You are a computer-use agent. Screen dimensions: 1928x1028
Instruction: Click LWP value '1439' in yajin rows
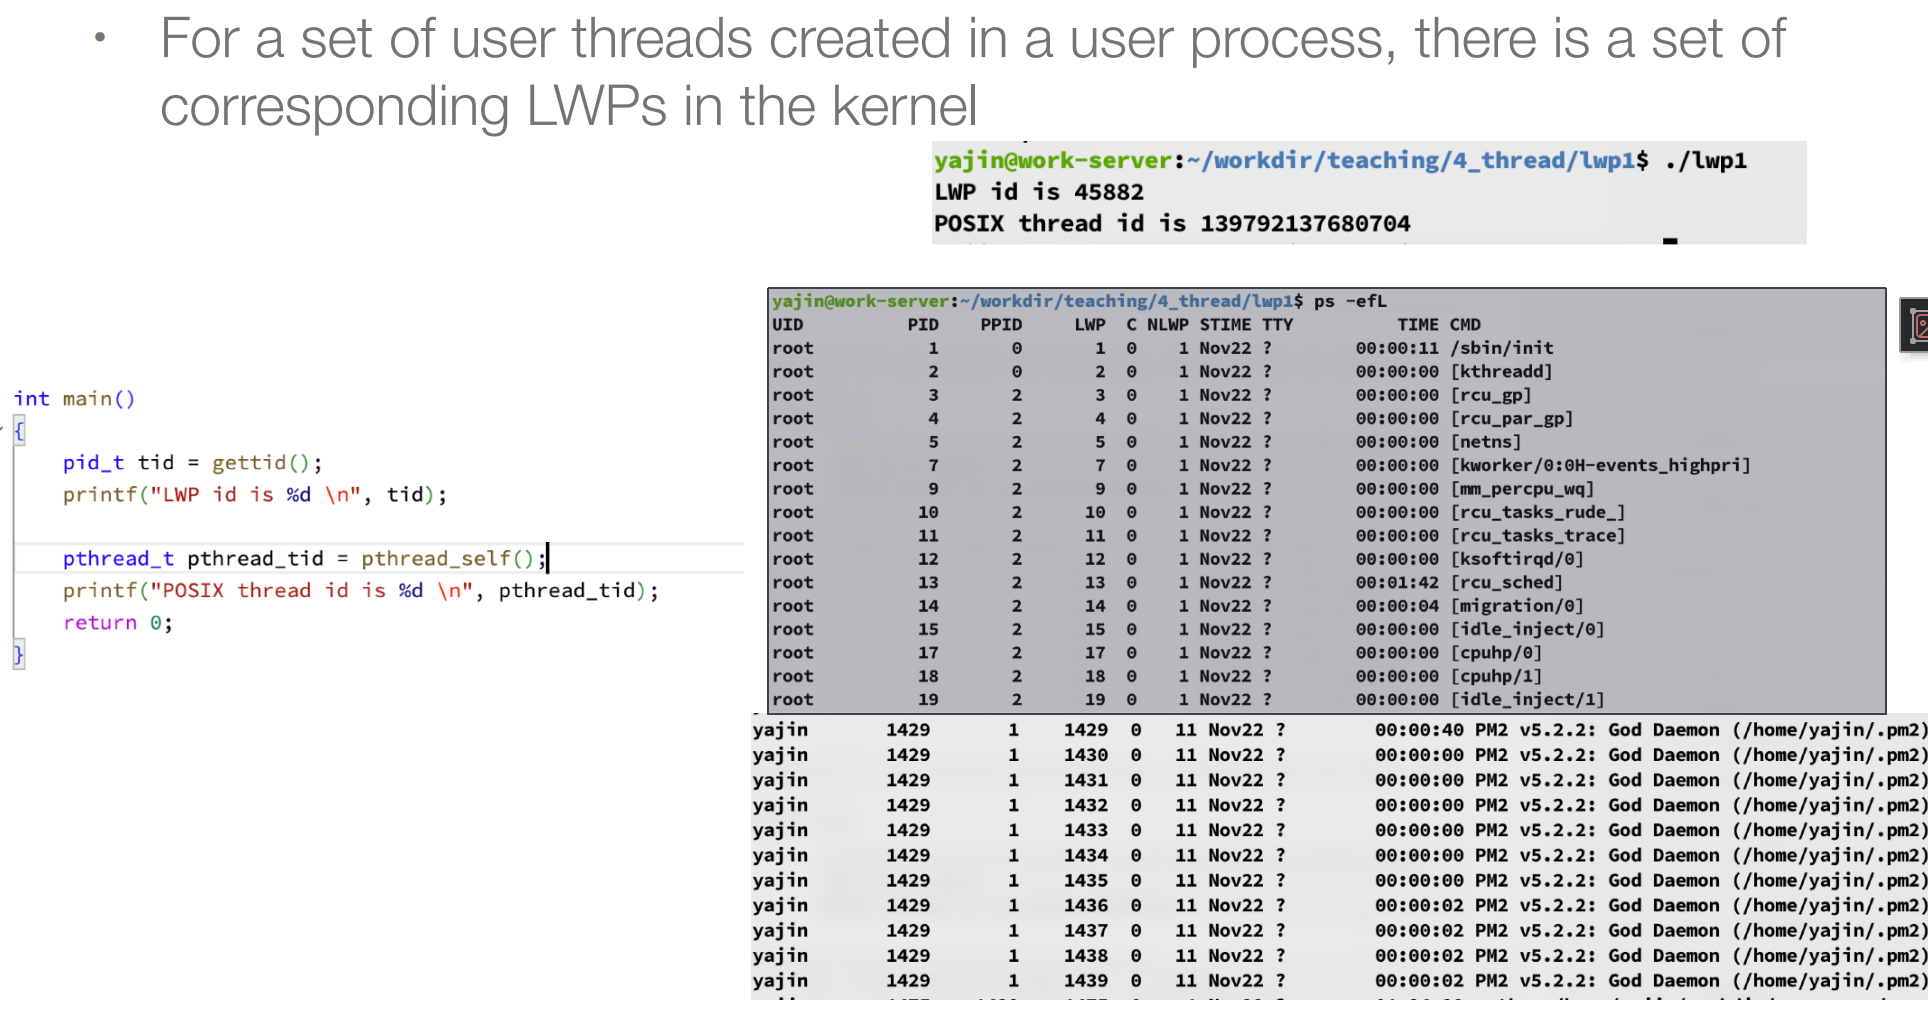(1086, 981)
